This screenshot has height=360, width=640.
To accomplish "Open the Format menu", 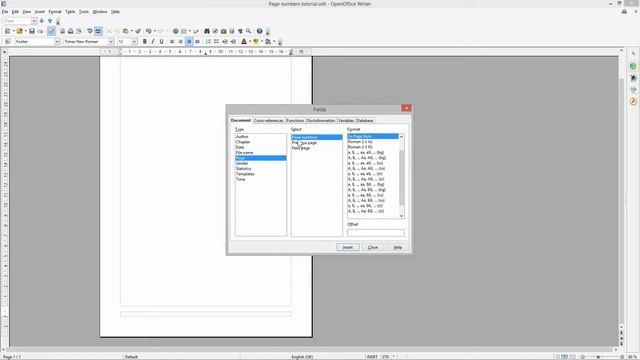I will coord(55,12).
